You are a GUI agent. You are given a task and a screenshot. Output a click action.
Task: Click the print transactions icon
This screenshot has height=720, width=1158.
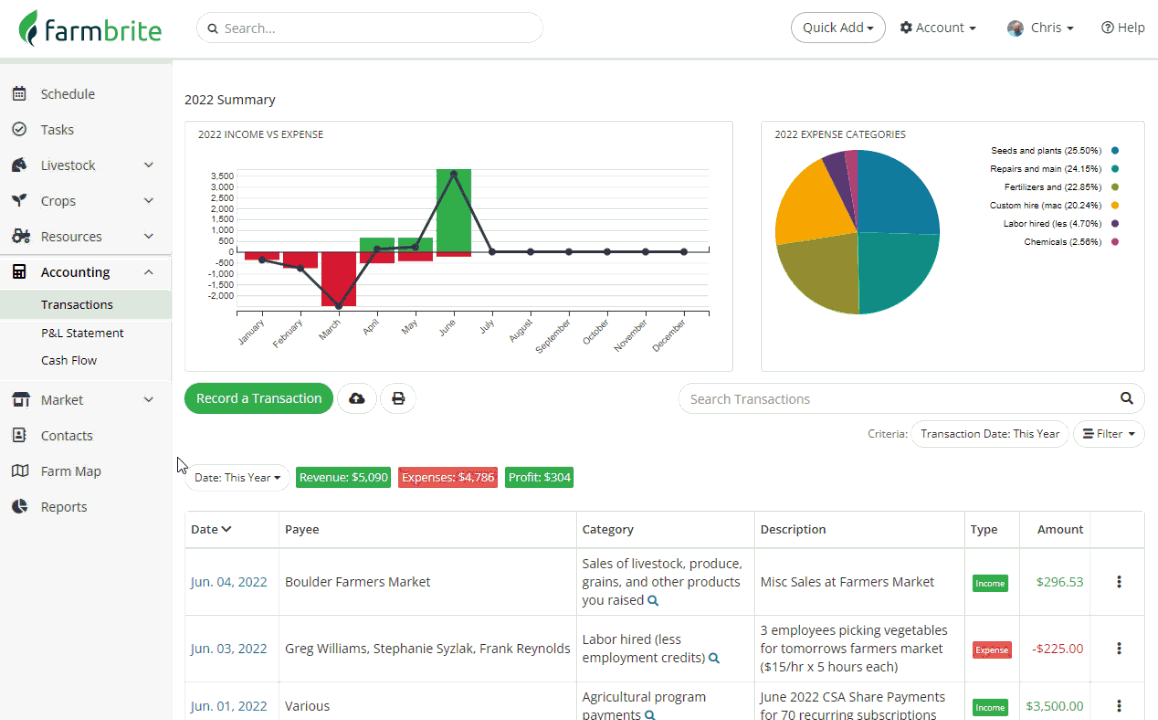click(398, 399)
